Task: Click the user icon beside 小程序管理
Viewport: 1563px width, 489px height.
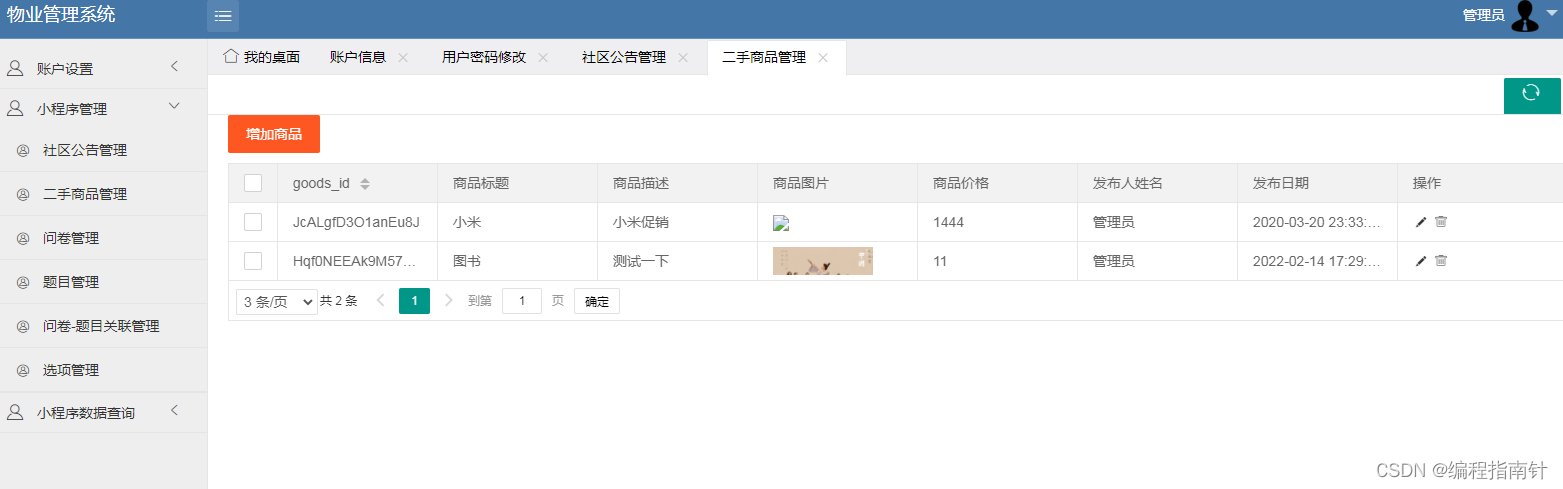Action: pyautogui.click(x=15, y=109)
